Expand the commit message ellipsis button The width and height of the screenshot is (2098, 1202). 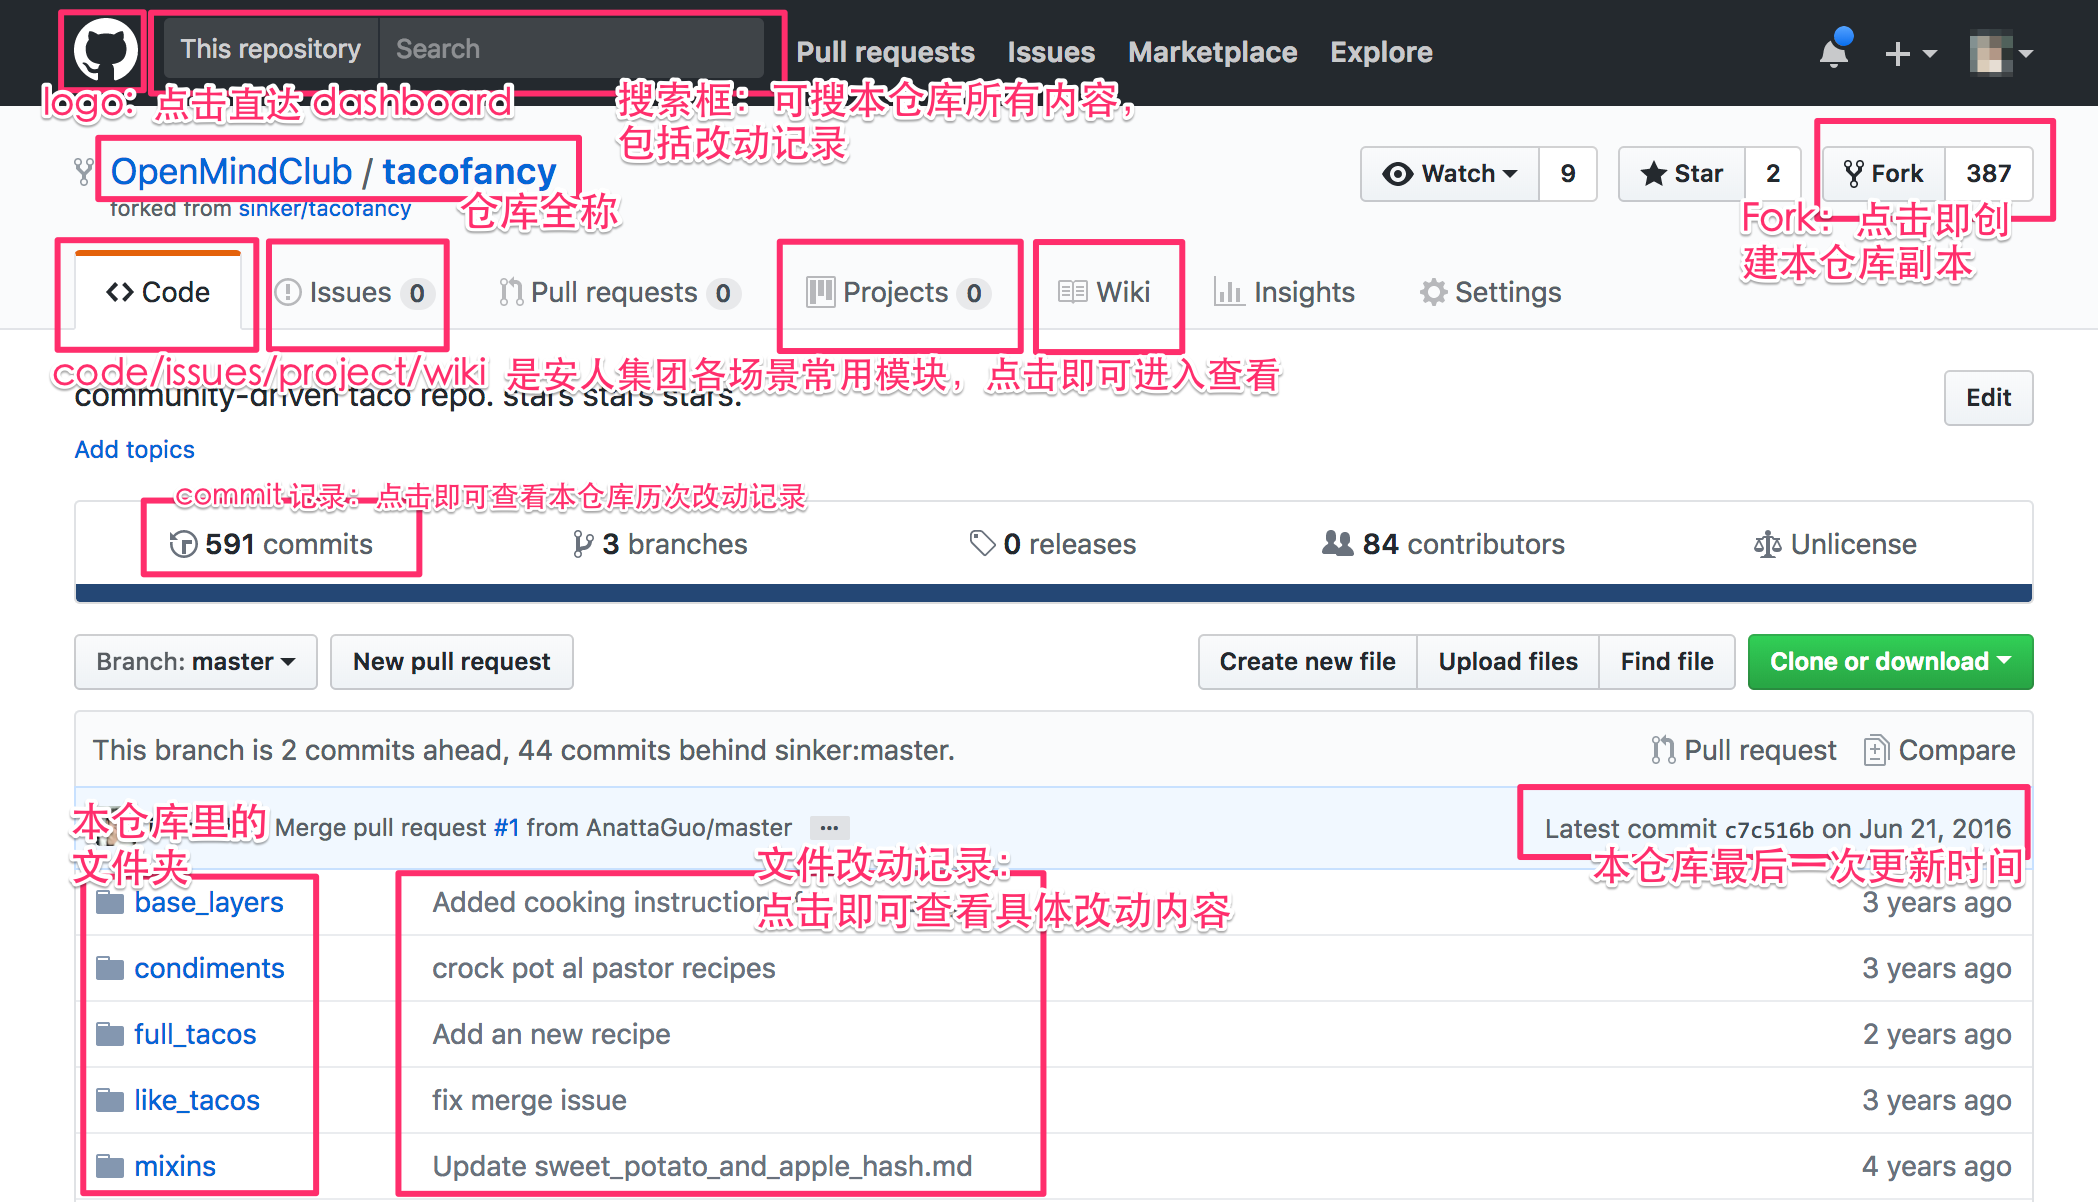[x=829, y=828]
